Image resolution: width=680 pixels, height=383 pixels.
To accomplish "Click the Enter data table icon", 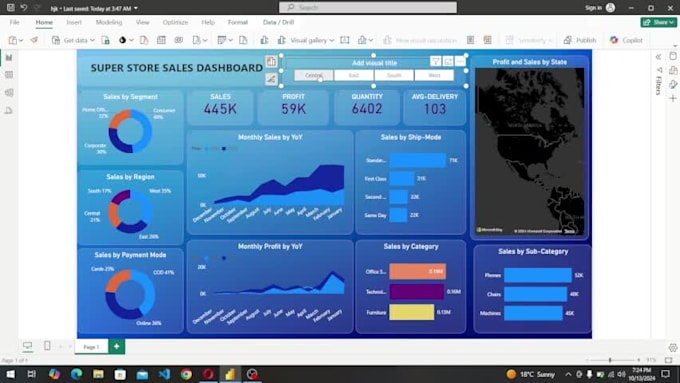I will coord(161,40).
